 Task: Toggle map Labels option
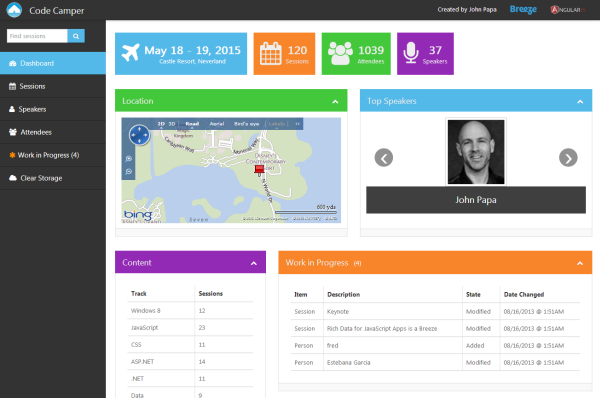point(276,124)
